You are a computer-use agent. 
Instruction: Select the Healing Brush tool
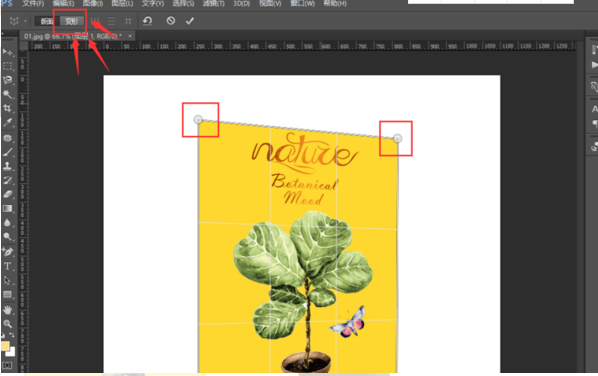(x=7, y=138)
